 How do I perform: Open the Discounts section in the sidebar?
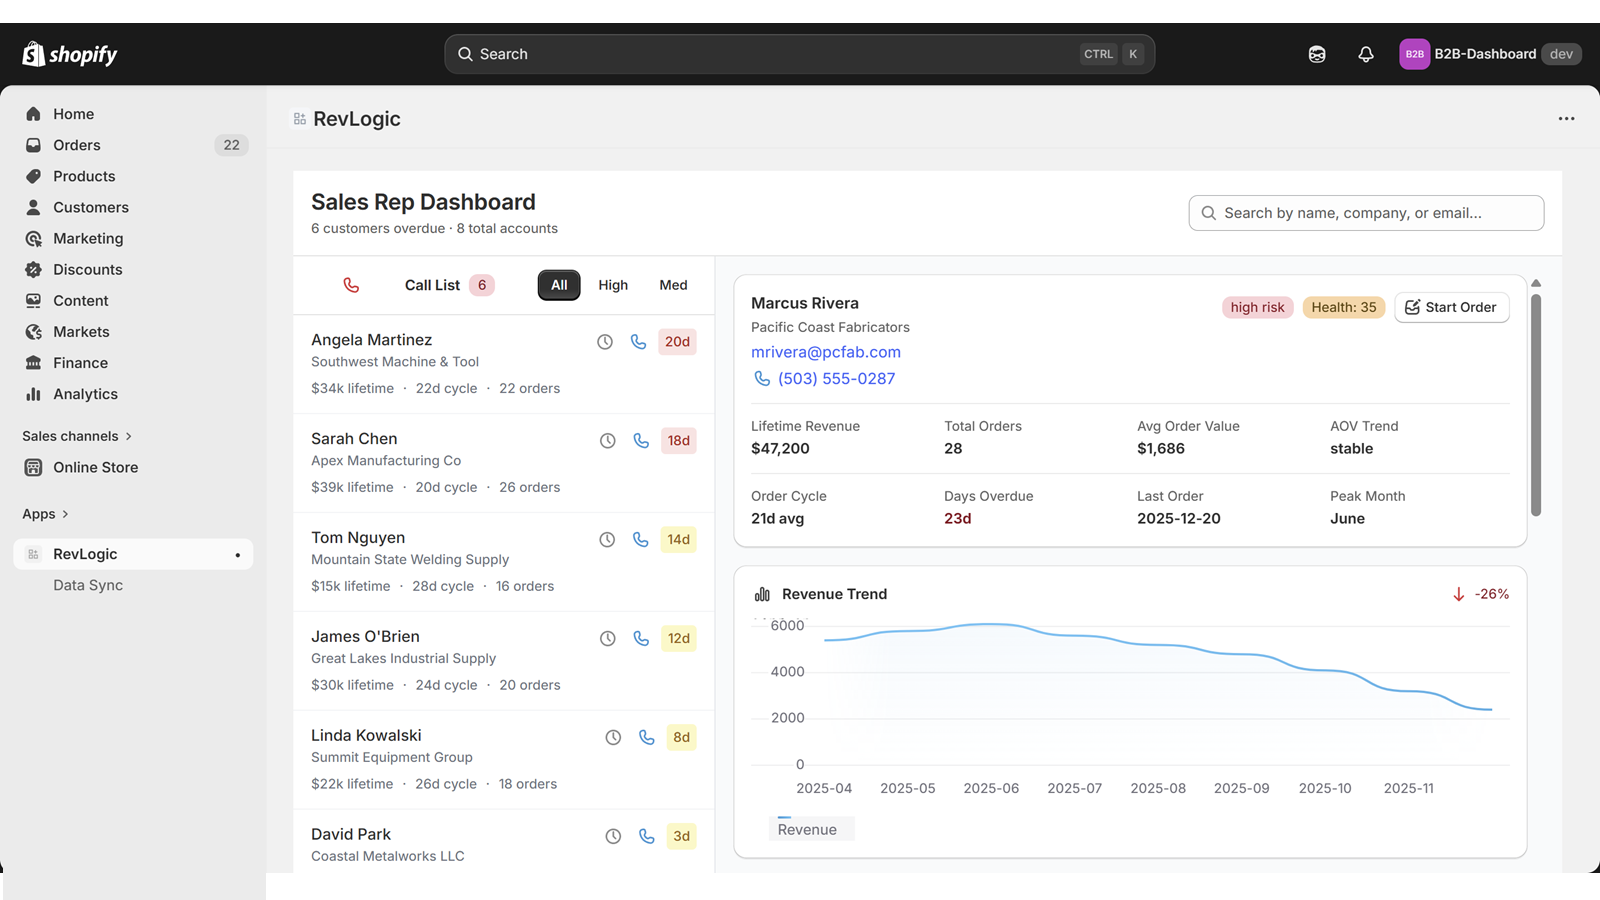(87, 269)
